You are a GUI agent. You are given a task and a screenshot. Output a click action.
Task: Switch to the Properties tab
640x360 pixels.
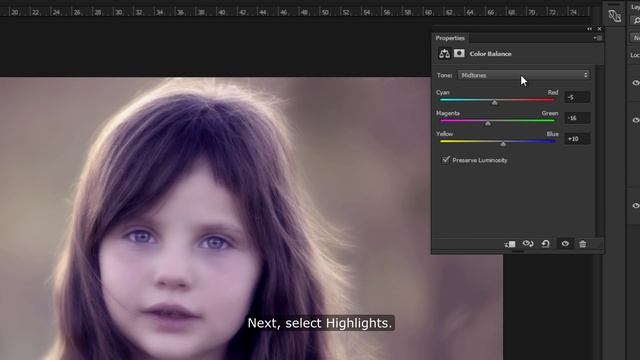pyautogui.click(x=450, y=38)
